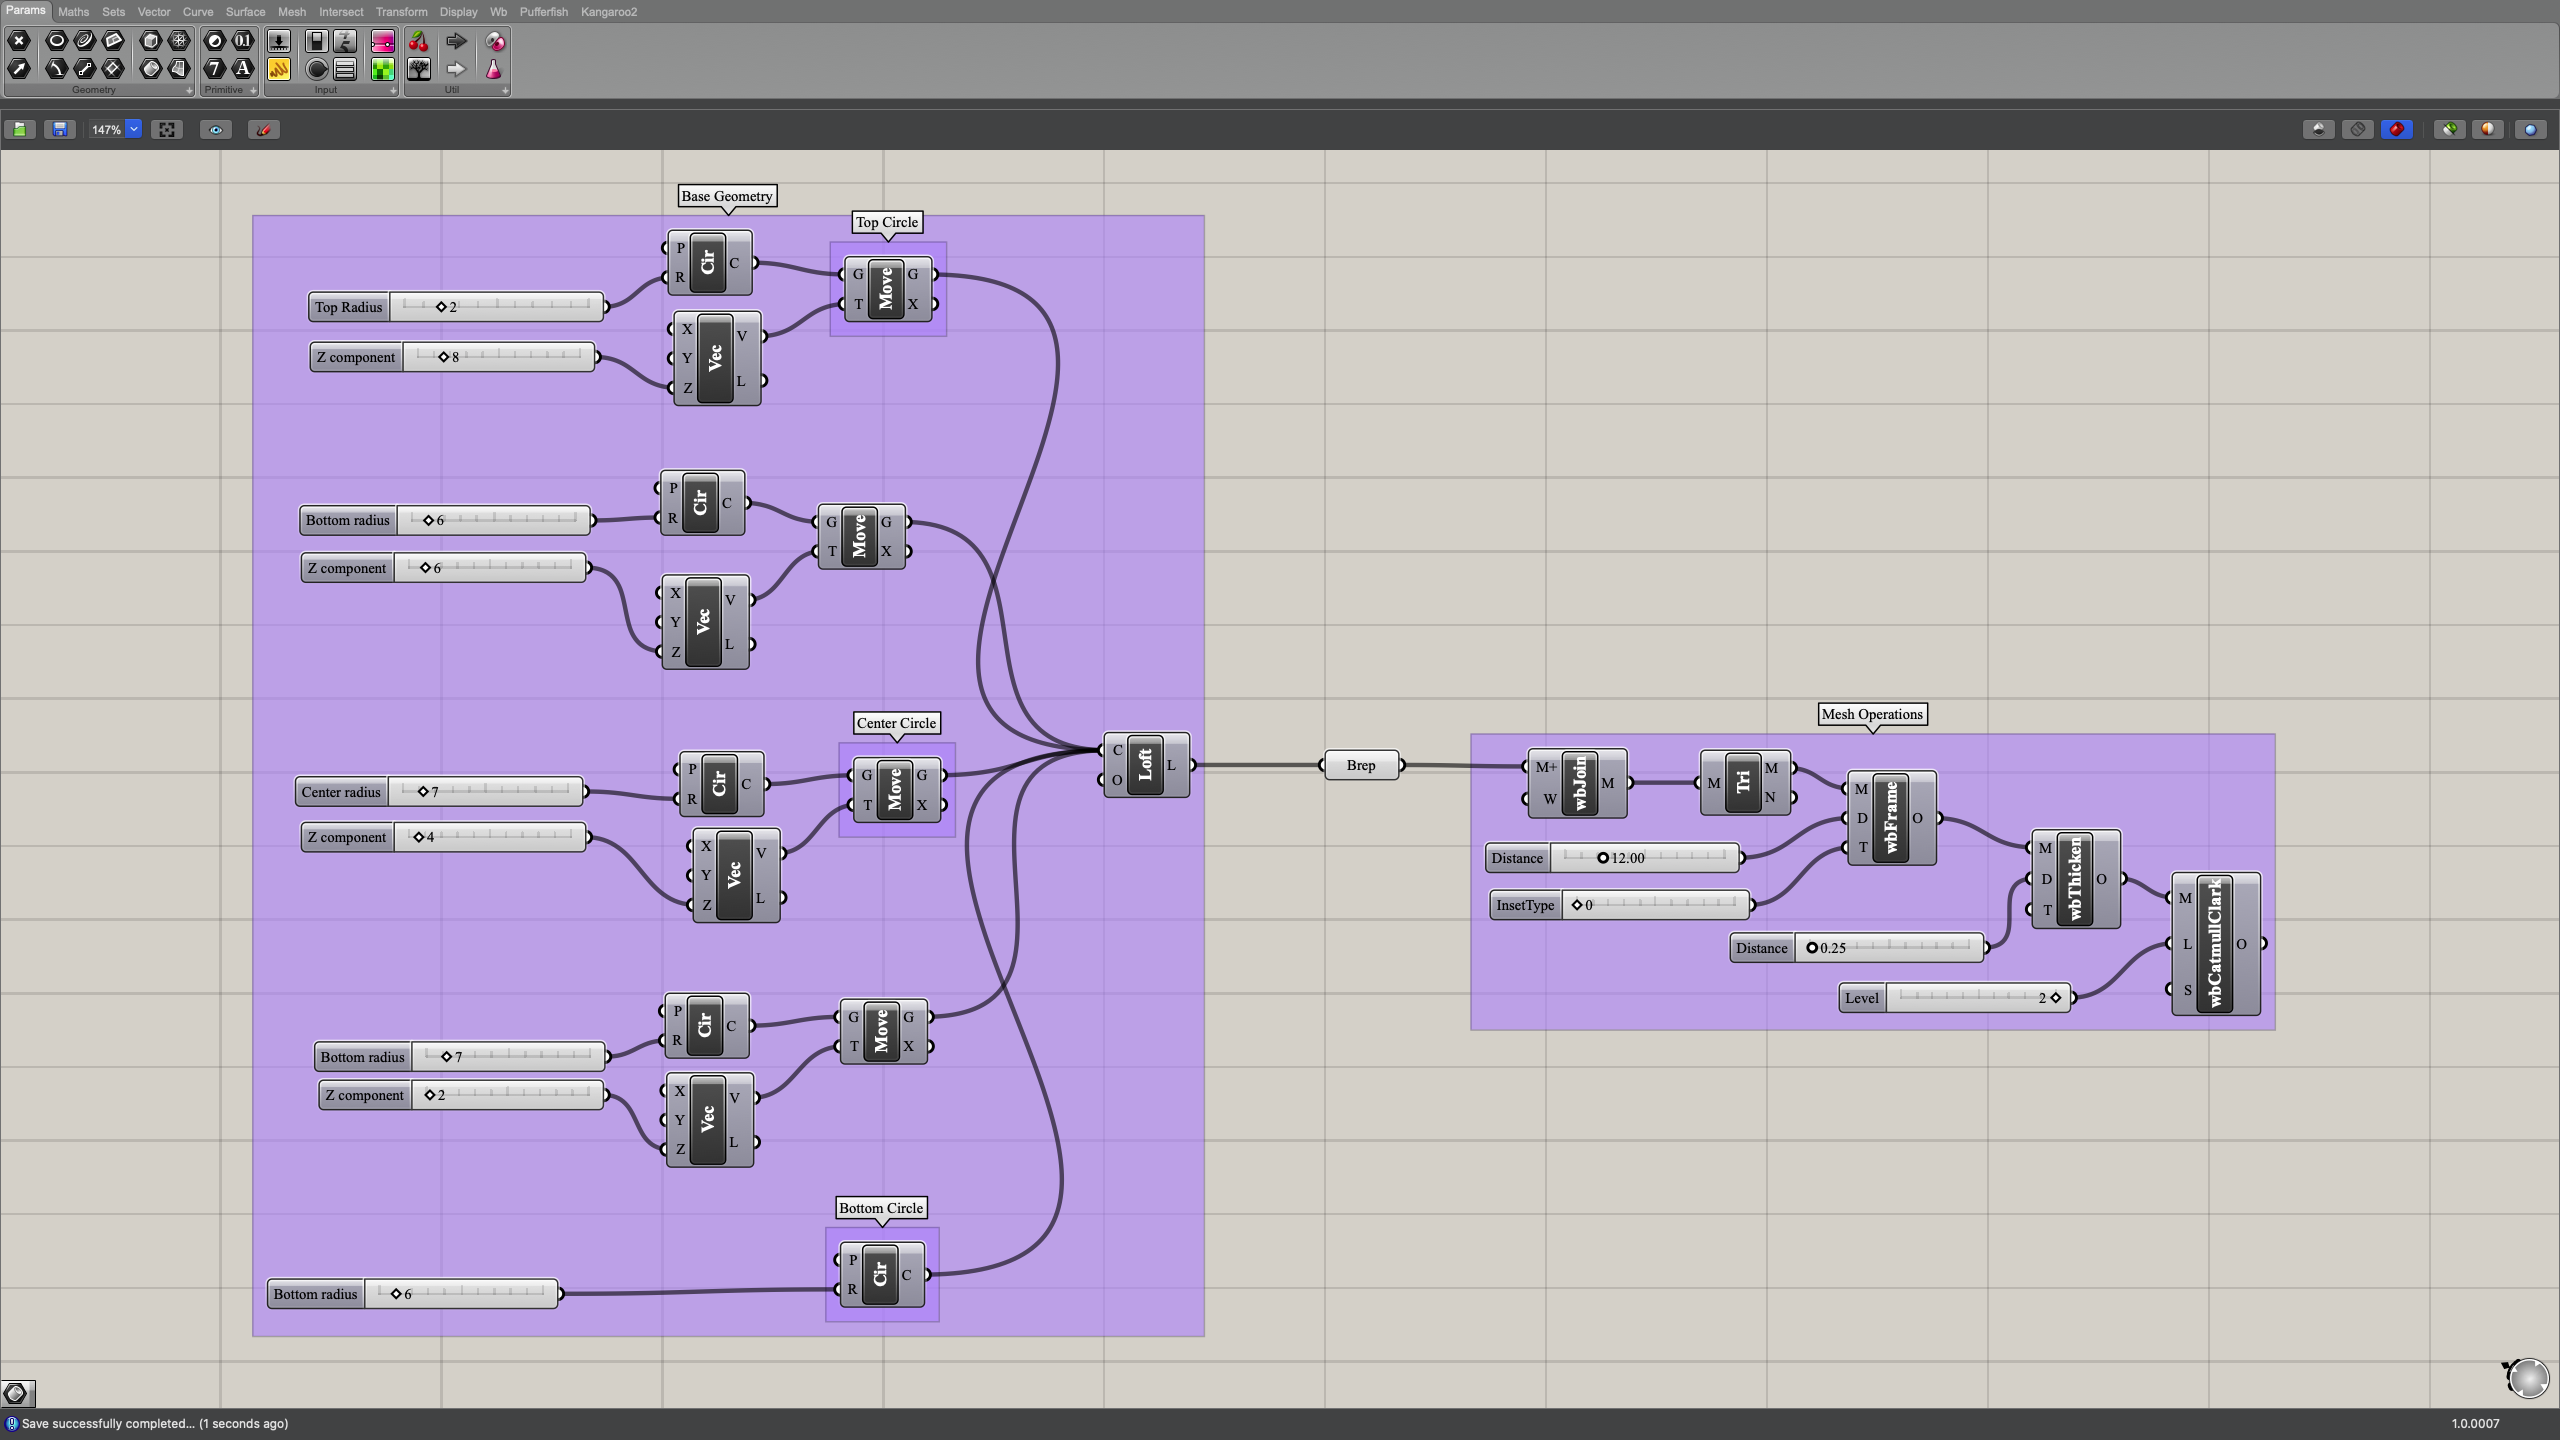Click the green Open File icon

pyautogui.click(x=20, y=129)
